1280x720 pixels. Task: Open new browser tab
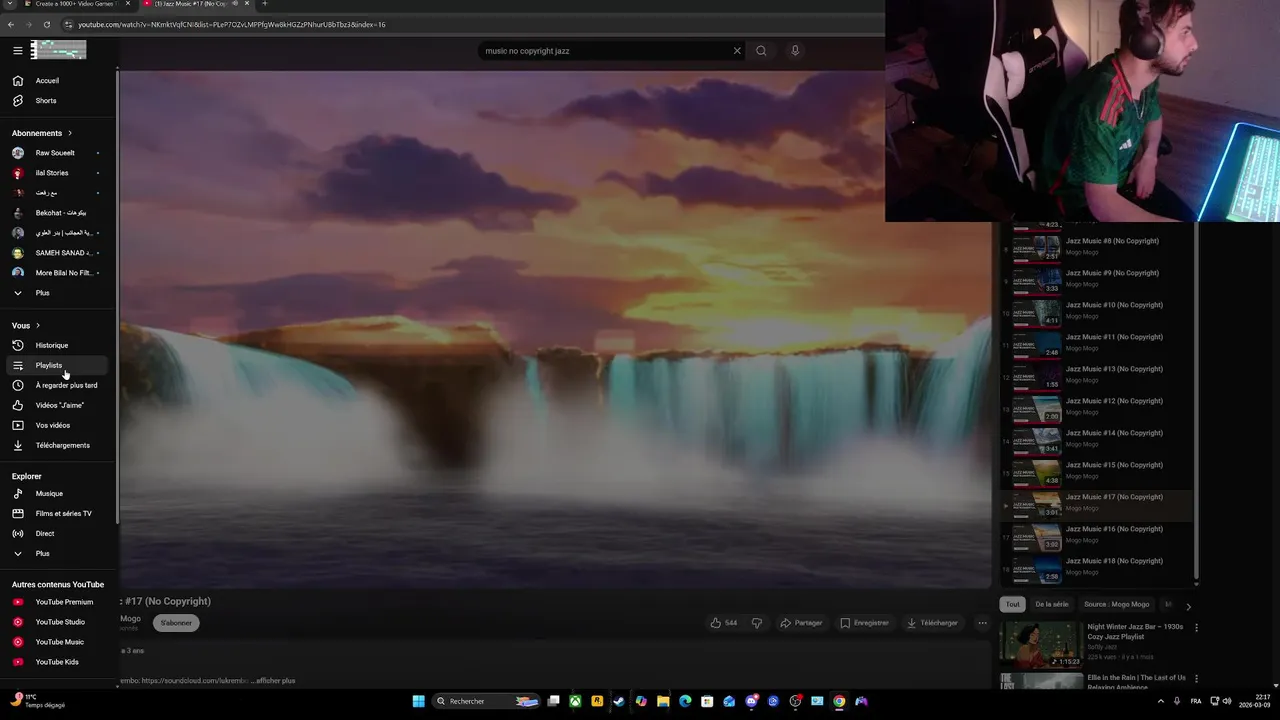[x=264, y=4]
